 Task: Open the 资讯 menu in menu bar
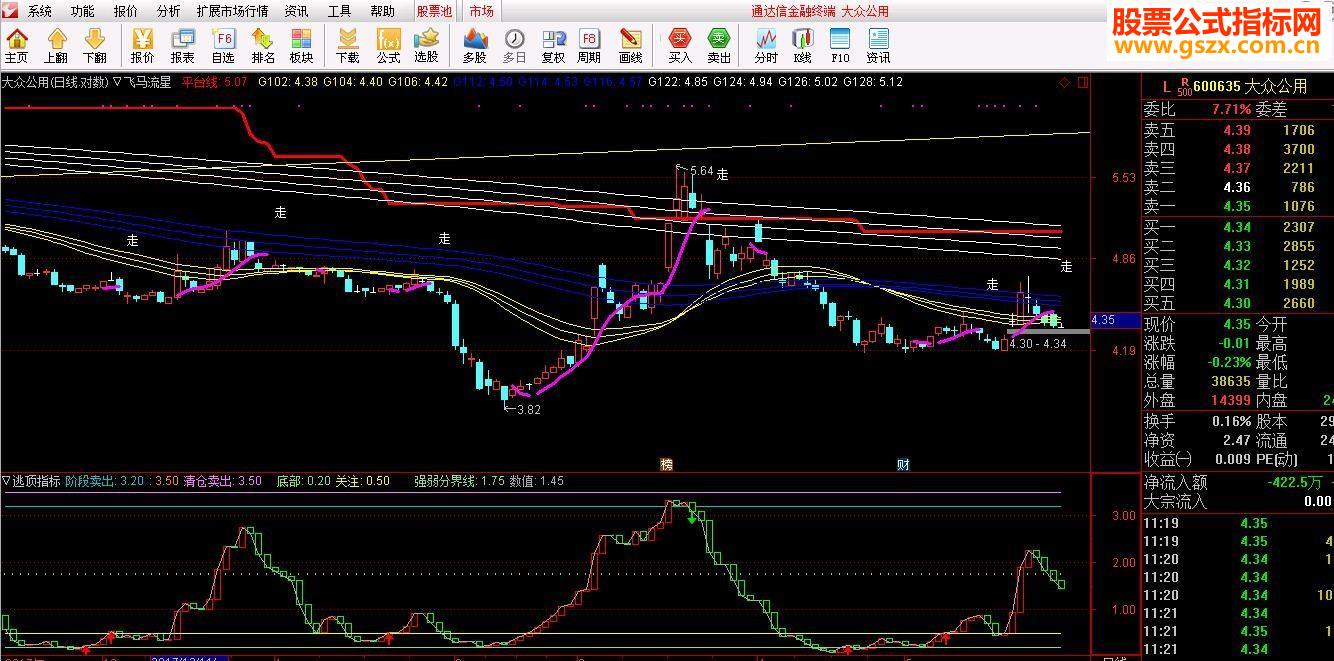point(296,11)
